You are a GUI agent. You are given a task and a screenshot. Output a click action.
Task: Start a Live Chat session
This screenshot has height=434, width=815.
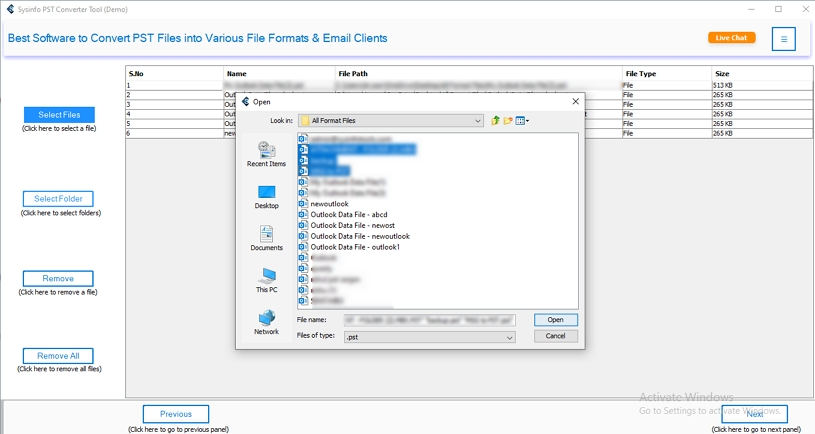pyautogui.click(x=731, y=38)
